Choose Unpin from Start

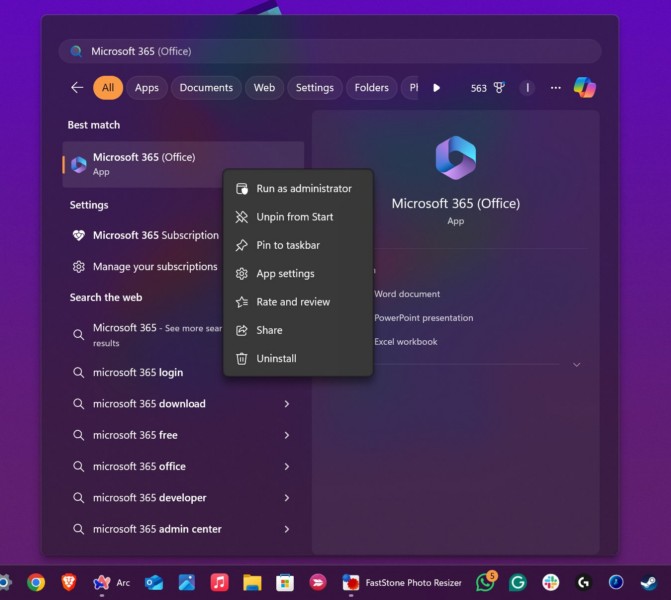298,217
